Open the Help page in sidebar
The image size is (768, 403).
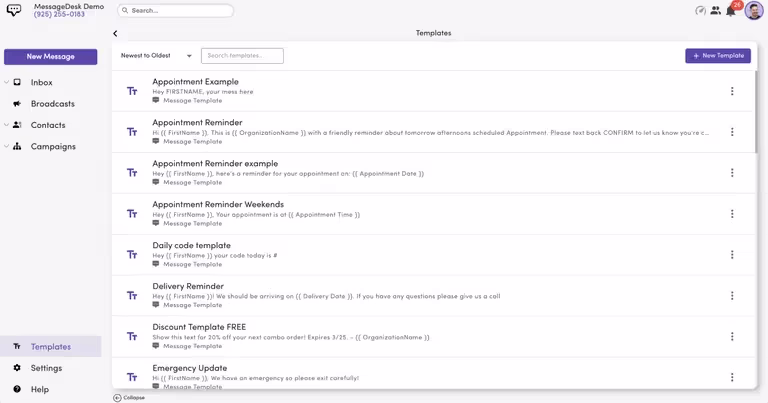click(x=40, y=389)
